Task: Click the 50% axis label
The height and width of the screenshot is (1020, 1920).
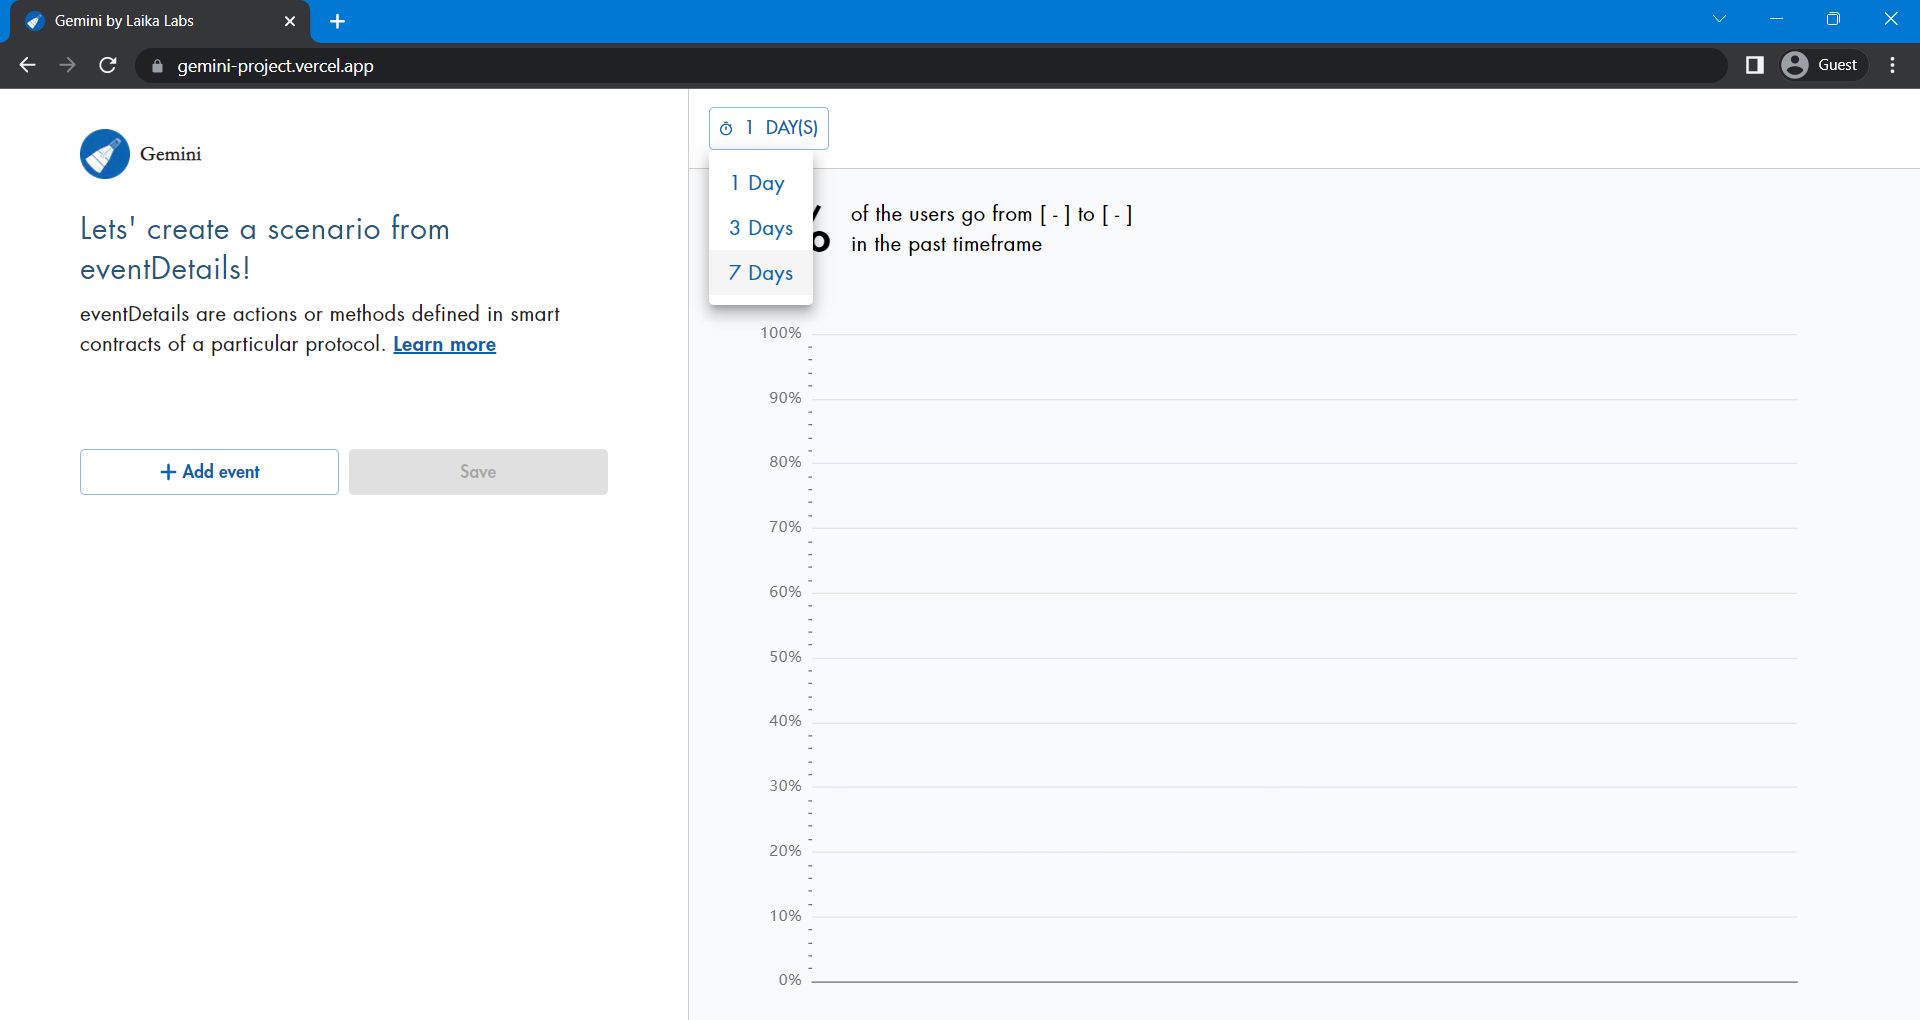Action: [785, 657]
